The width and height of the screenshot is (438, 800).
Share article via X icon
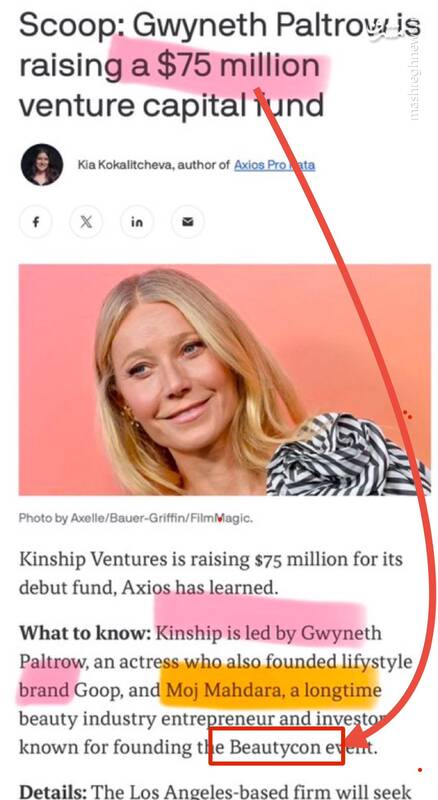pos(86,222)
